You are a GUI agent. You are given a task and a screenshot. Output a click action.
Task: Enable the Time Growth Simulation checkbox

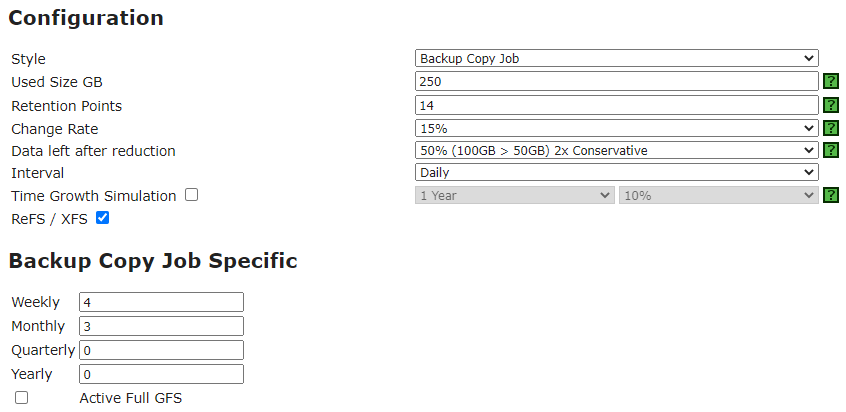coord(192,195)
